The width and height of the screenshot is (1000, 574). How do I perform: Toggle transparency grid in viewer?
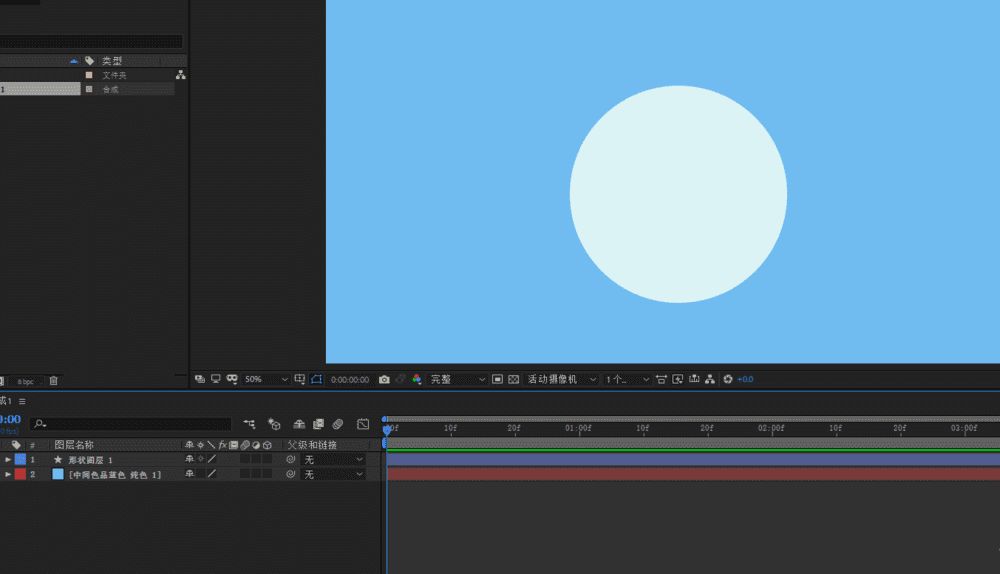513,380
